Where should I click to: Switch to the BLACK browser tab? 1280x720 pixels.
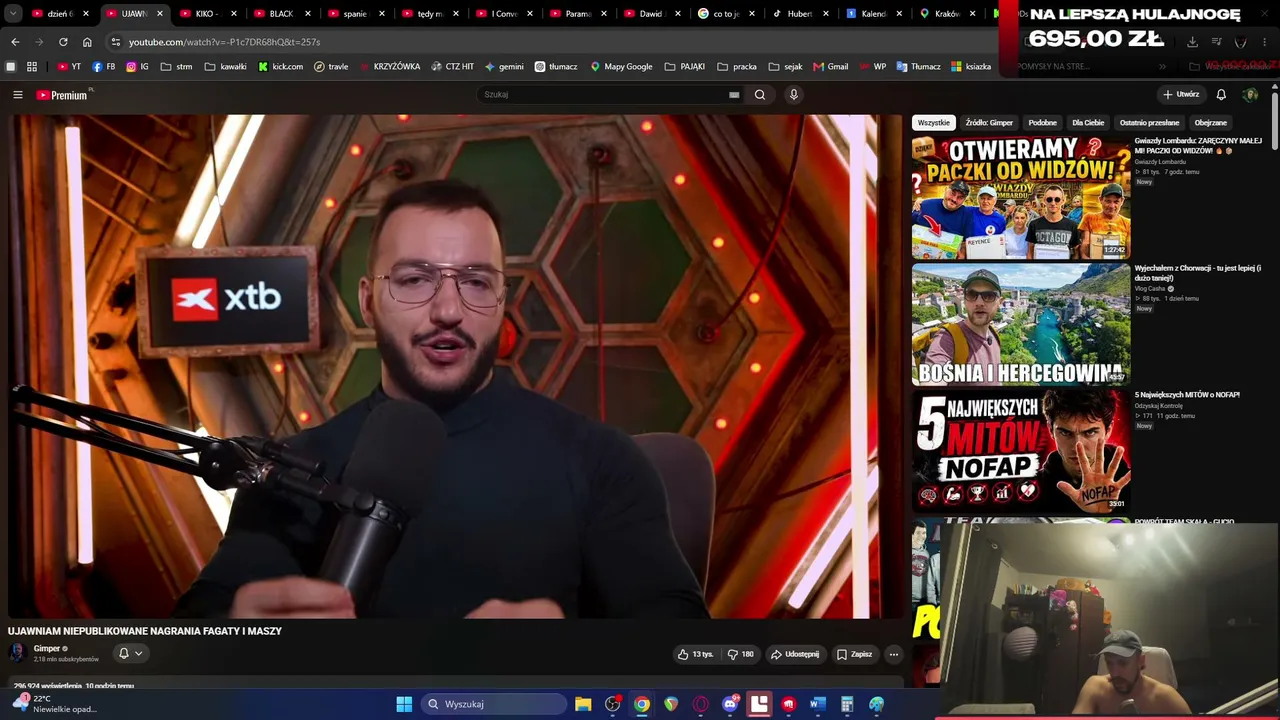point(281,14)
